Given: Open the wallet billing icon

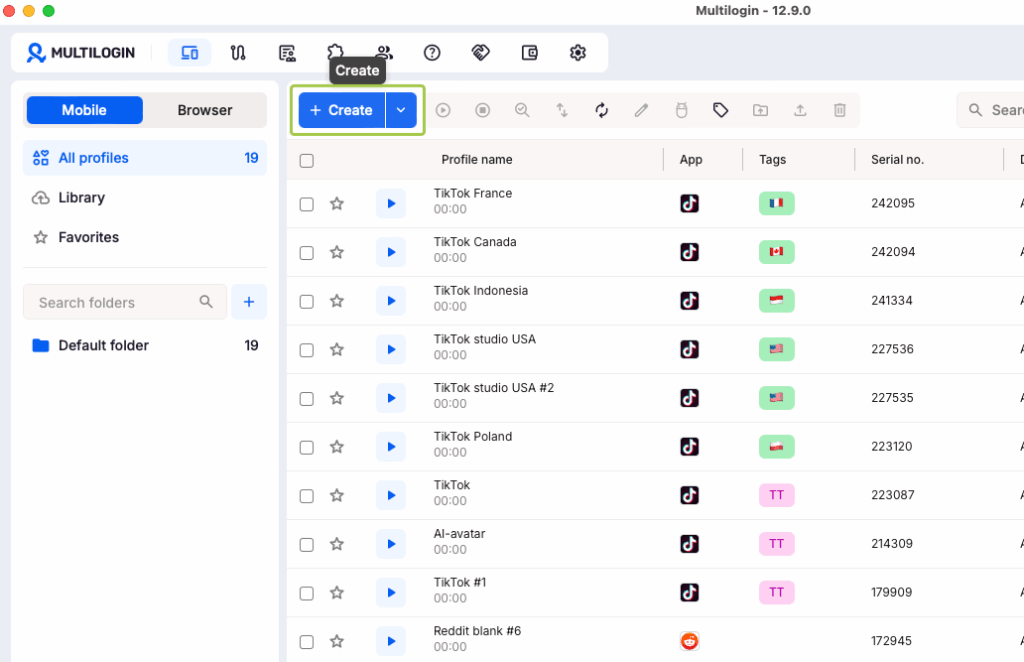Looking at the screenshot, I should pyautogui.click(x=530, y=53).
